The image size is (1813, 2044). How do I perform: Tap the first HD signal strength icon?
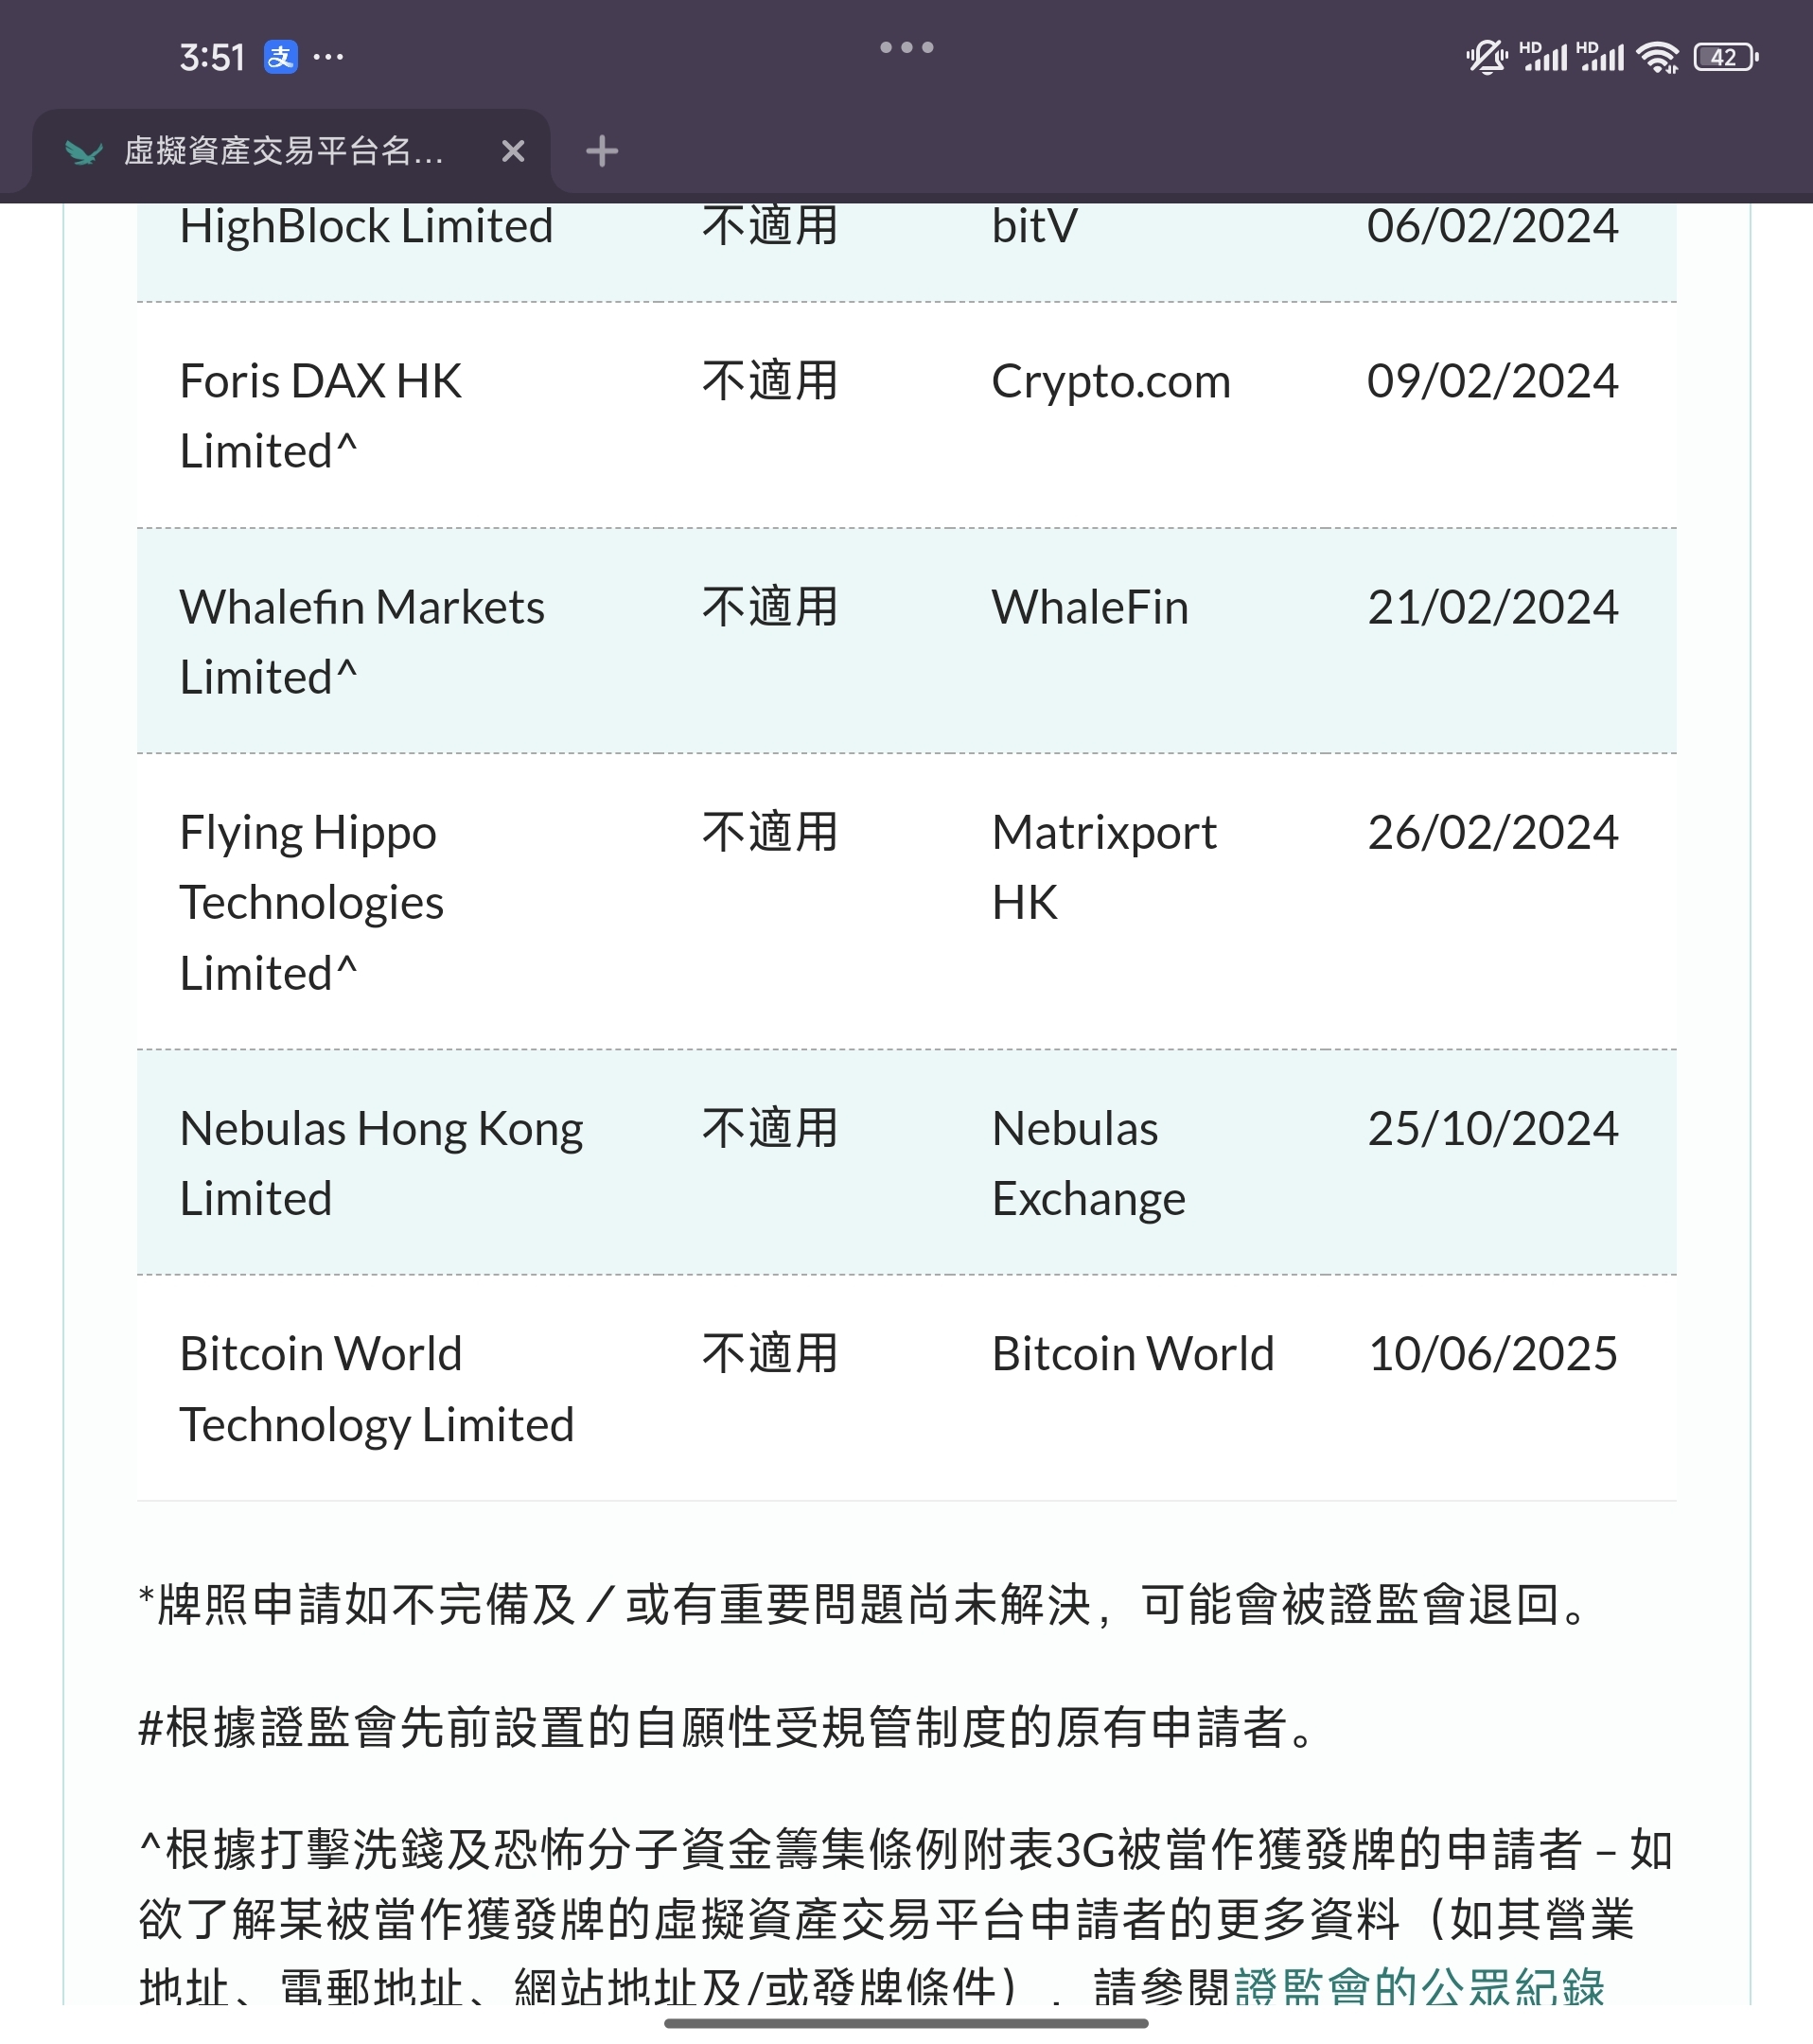(x=1544, y=56)
